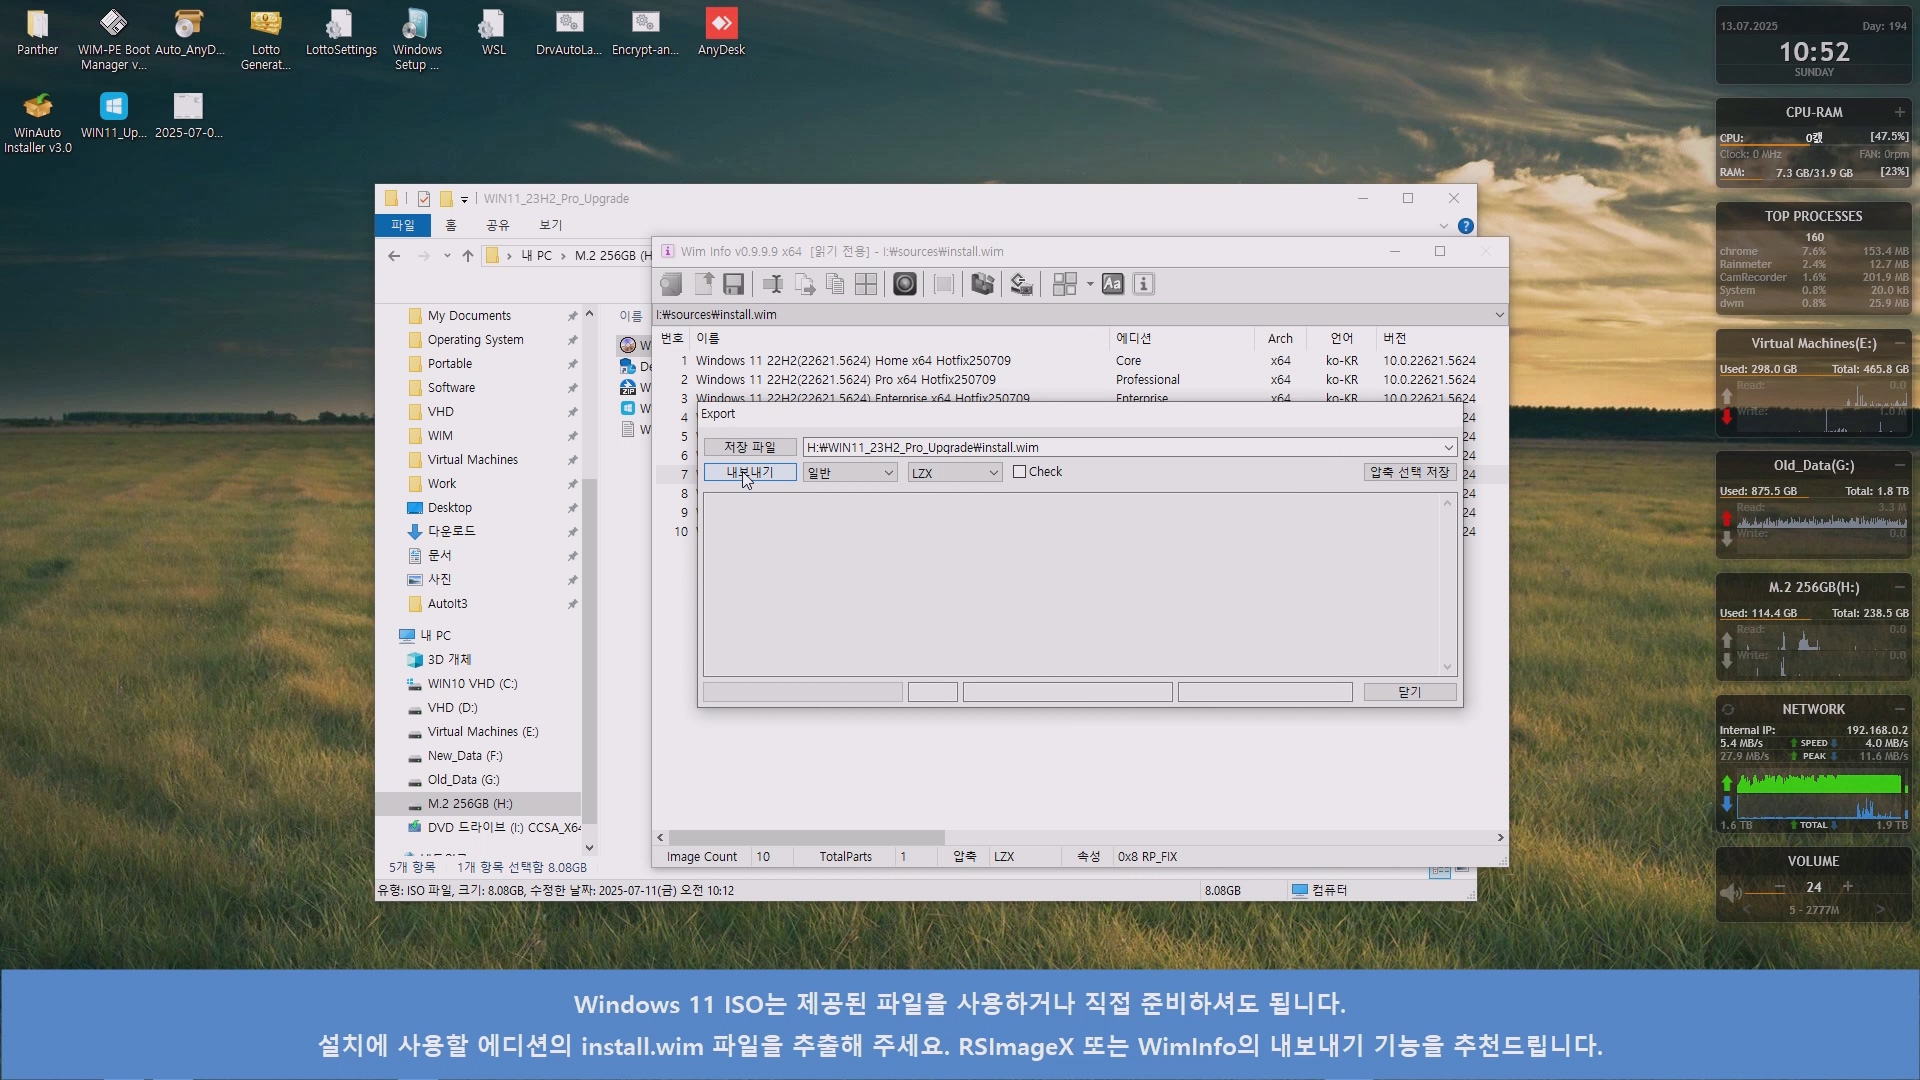
Task: Click the four-square grid toolbar icon
Action: (x=866, y=284)
